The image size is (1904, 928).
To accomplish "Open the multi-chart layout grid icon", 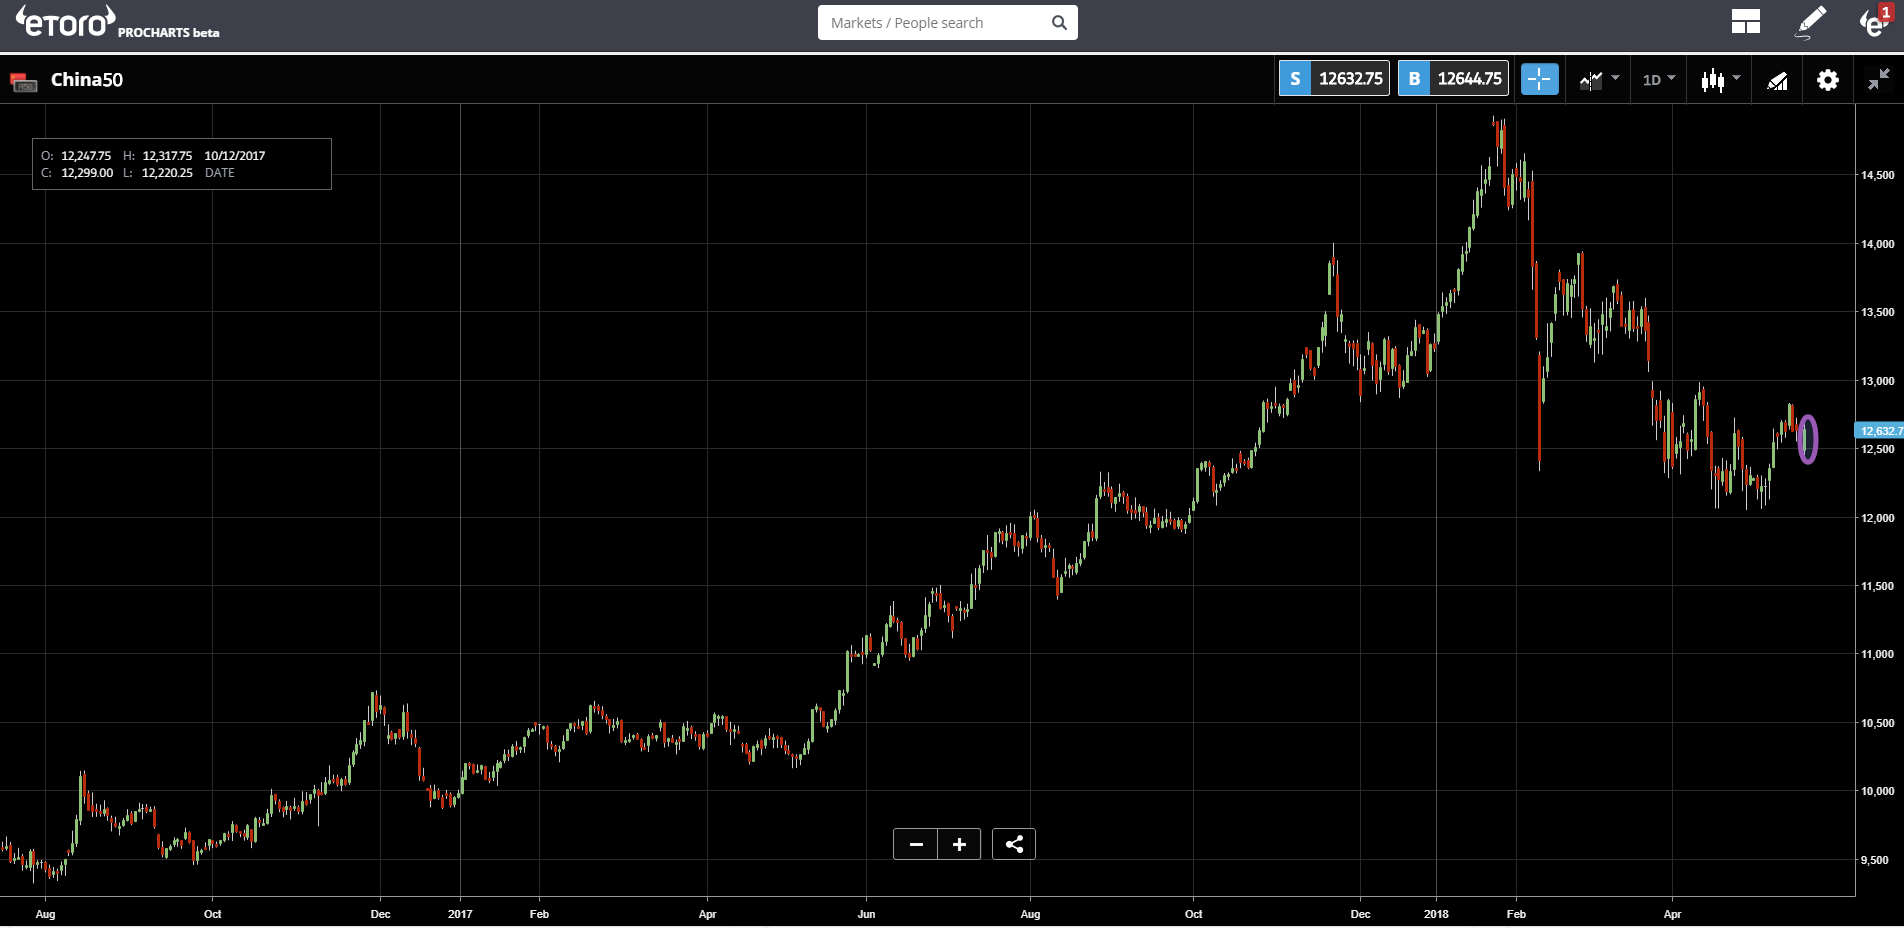I will (1746, 22).
